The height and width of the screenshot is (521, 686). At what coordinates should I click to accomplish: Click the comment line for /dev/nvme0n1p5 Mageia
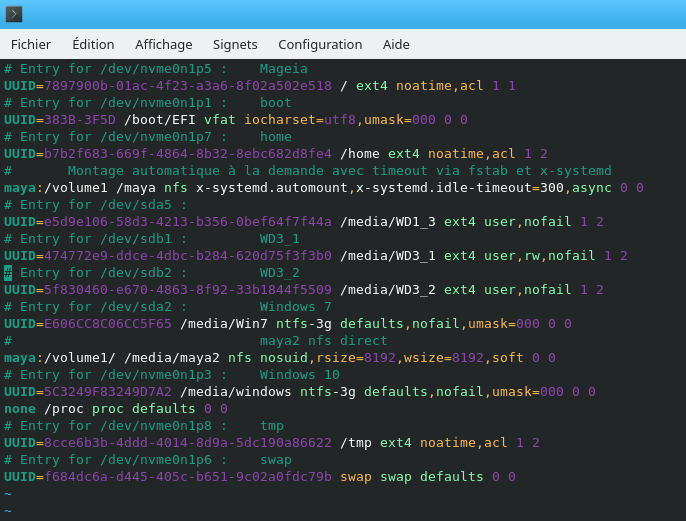pos(156,69)
